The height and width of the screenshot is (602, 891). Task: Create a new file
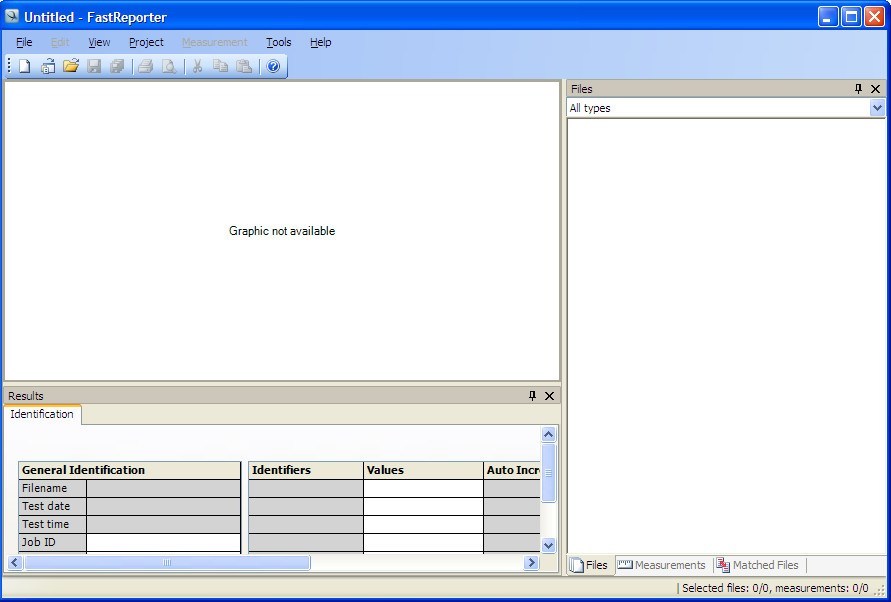22,66
